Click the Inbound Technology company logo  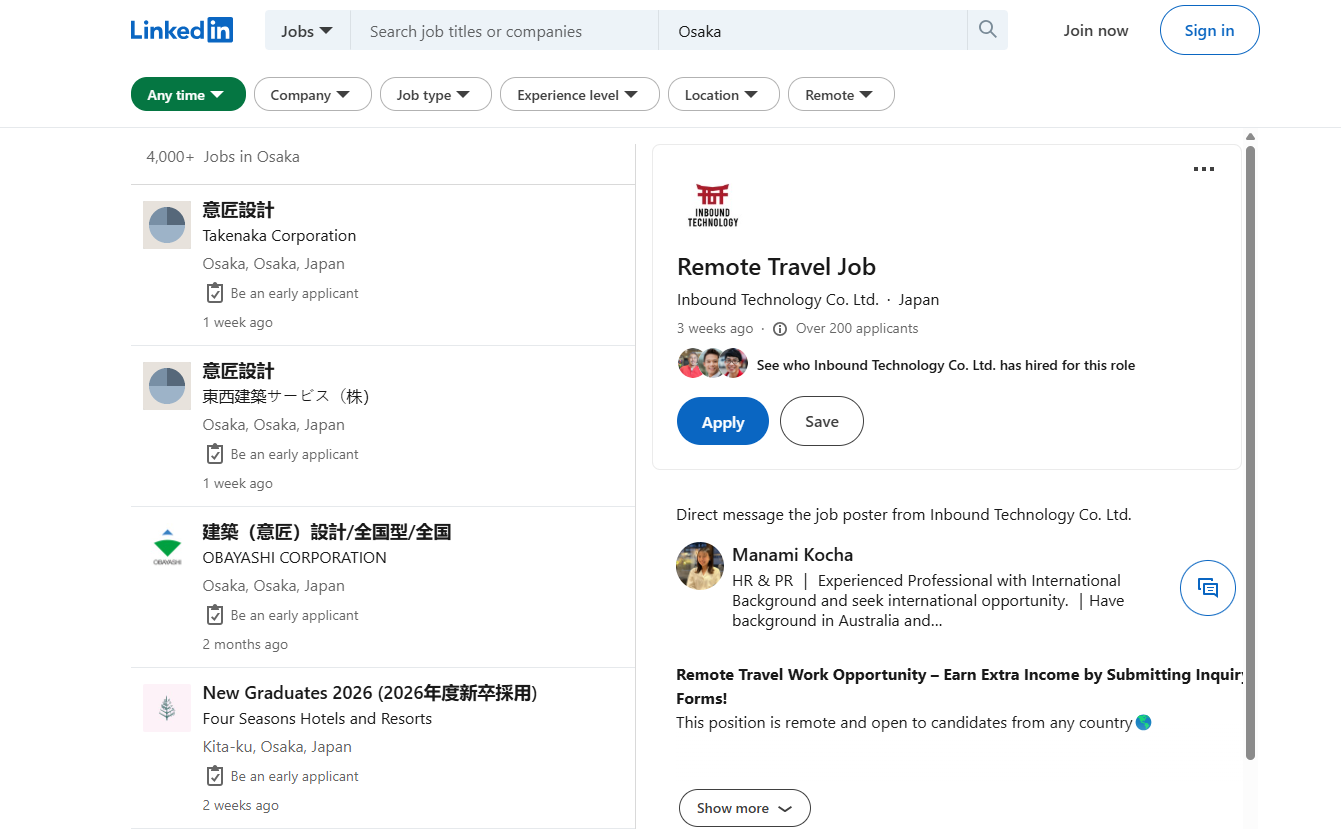[x=712, y=204]
